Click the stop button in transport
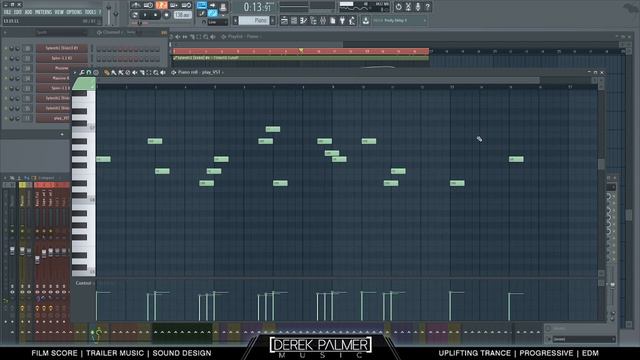640x360 pixels. pos(156,15)
